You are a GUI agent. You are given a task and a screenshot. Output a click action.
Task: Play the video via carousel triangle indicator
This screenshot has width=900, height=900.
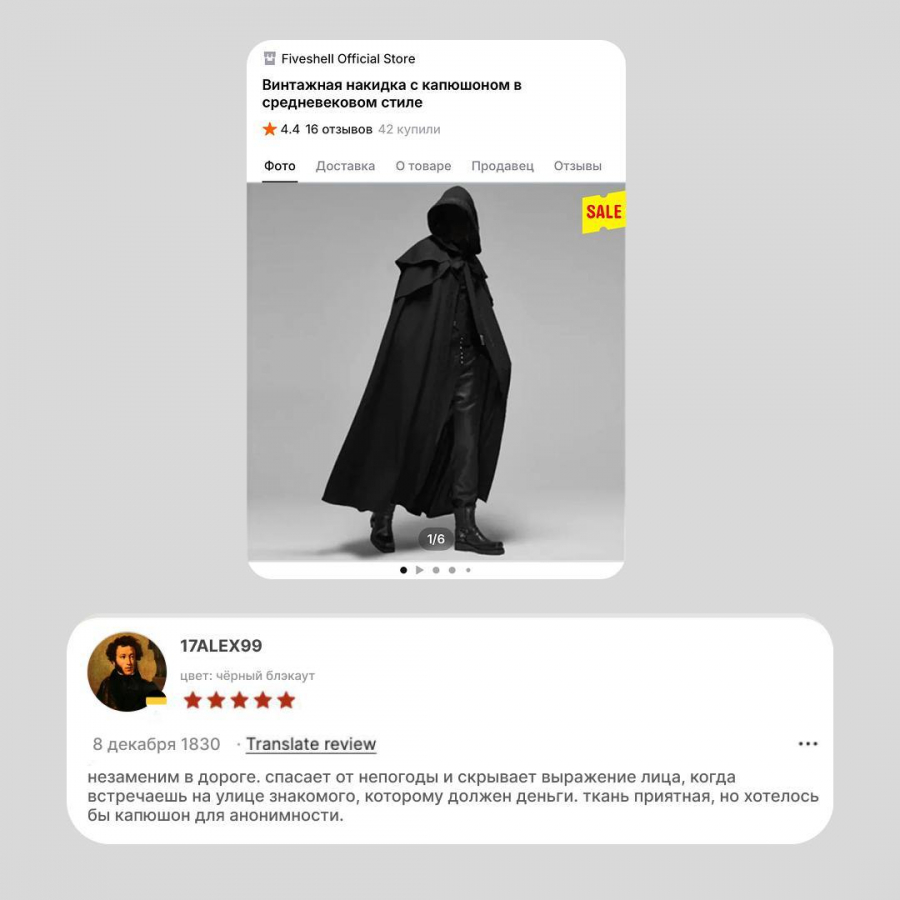click(420, 570)
